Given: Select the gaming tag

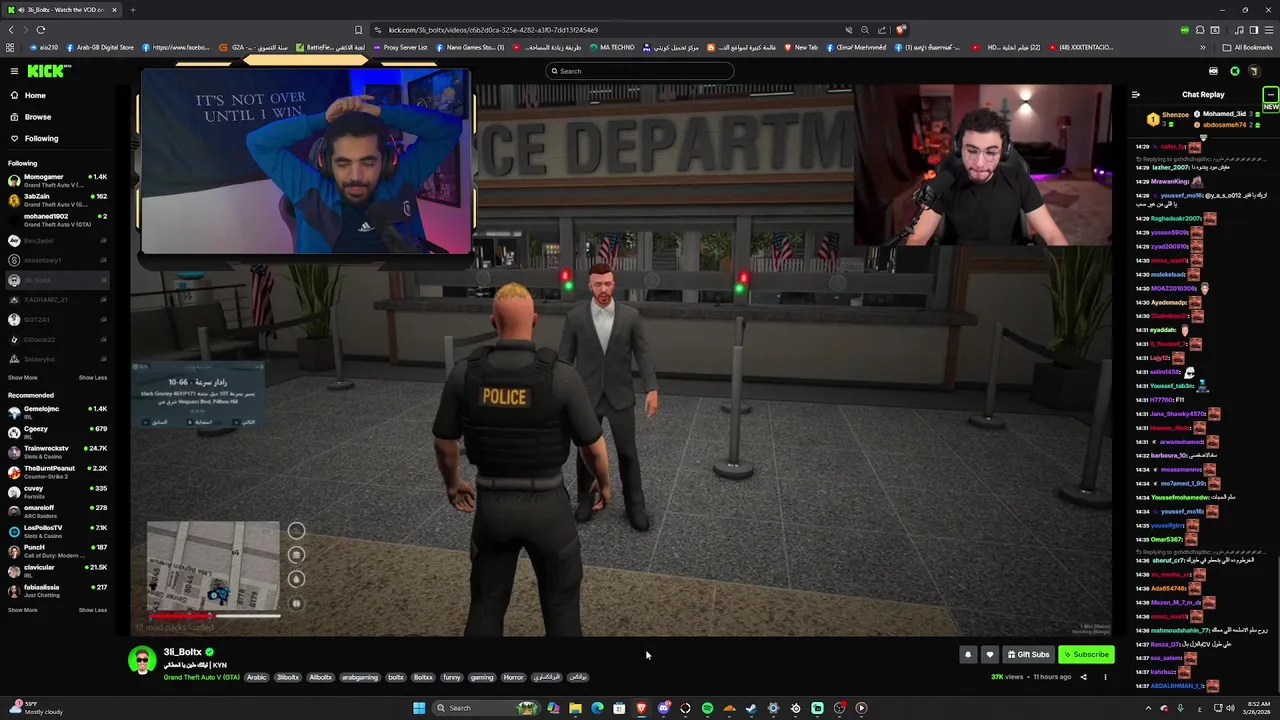Looking at the screenshot, I should (x=482, y=677).
